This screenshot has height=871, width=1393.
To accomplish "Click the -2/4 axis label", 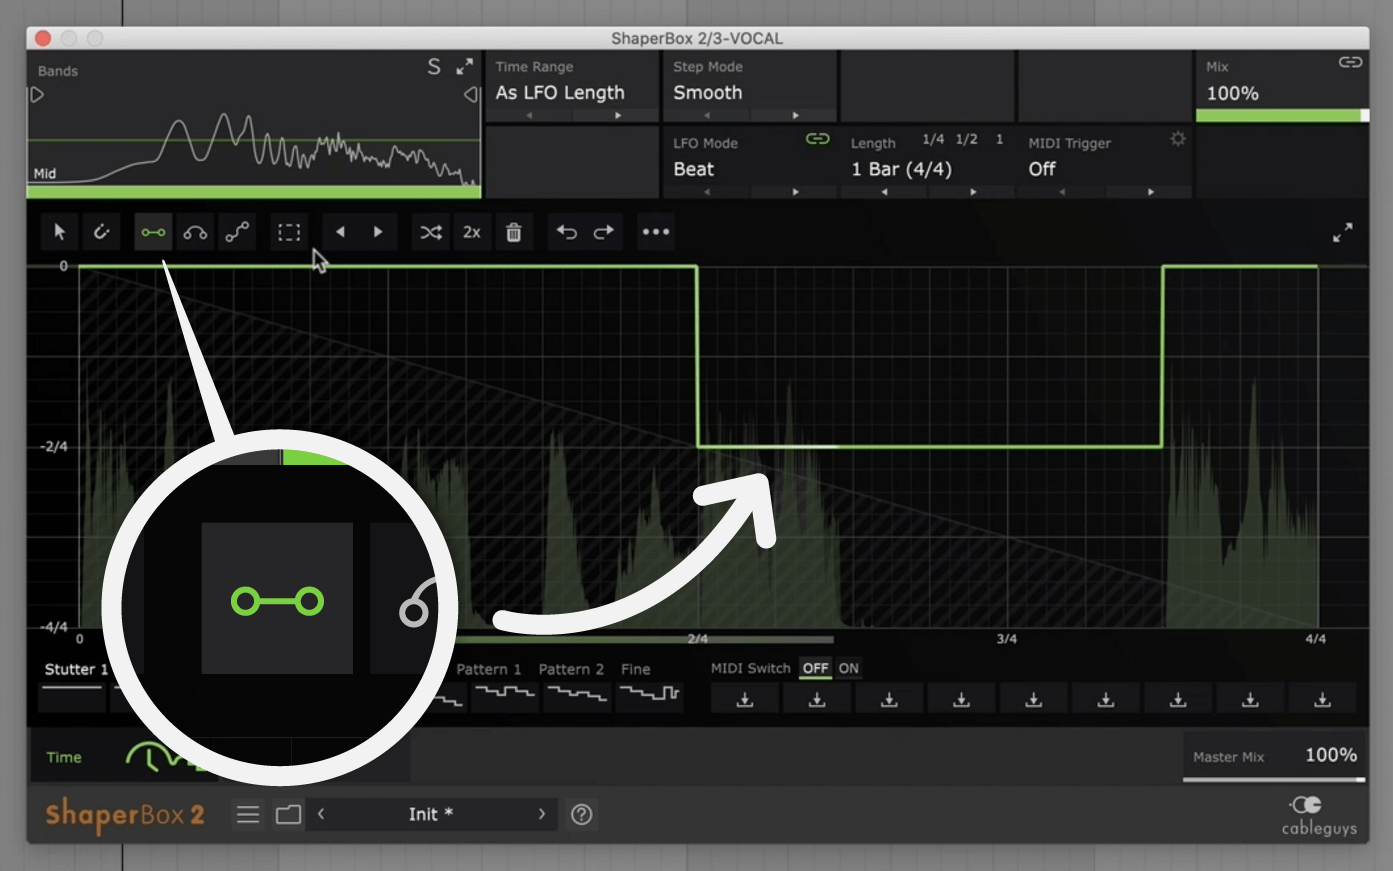I will [x=54, y=446].
